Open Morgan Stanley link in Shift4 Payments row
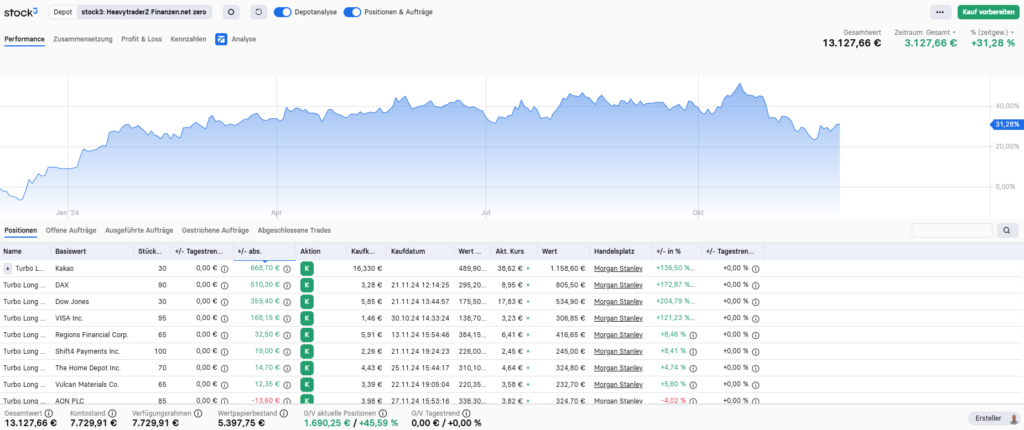1024x430 pixels. pos(618,351)
